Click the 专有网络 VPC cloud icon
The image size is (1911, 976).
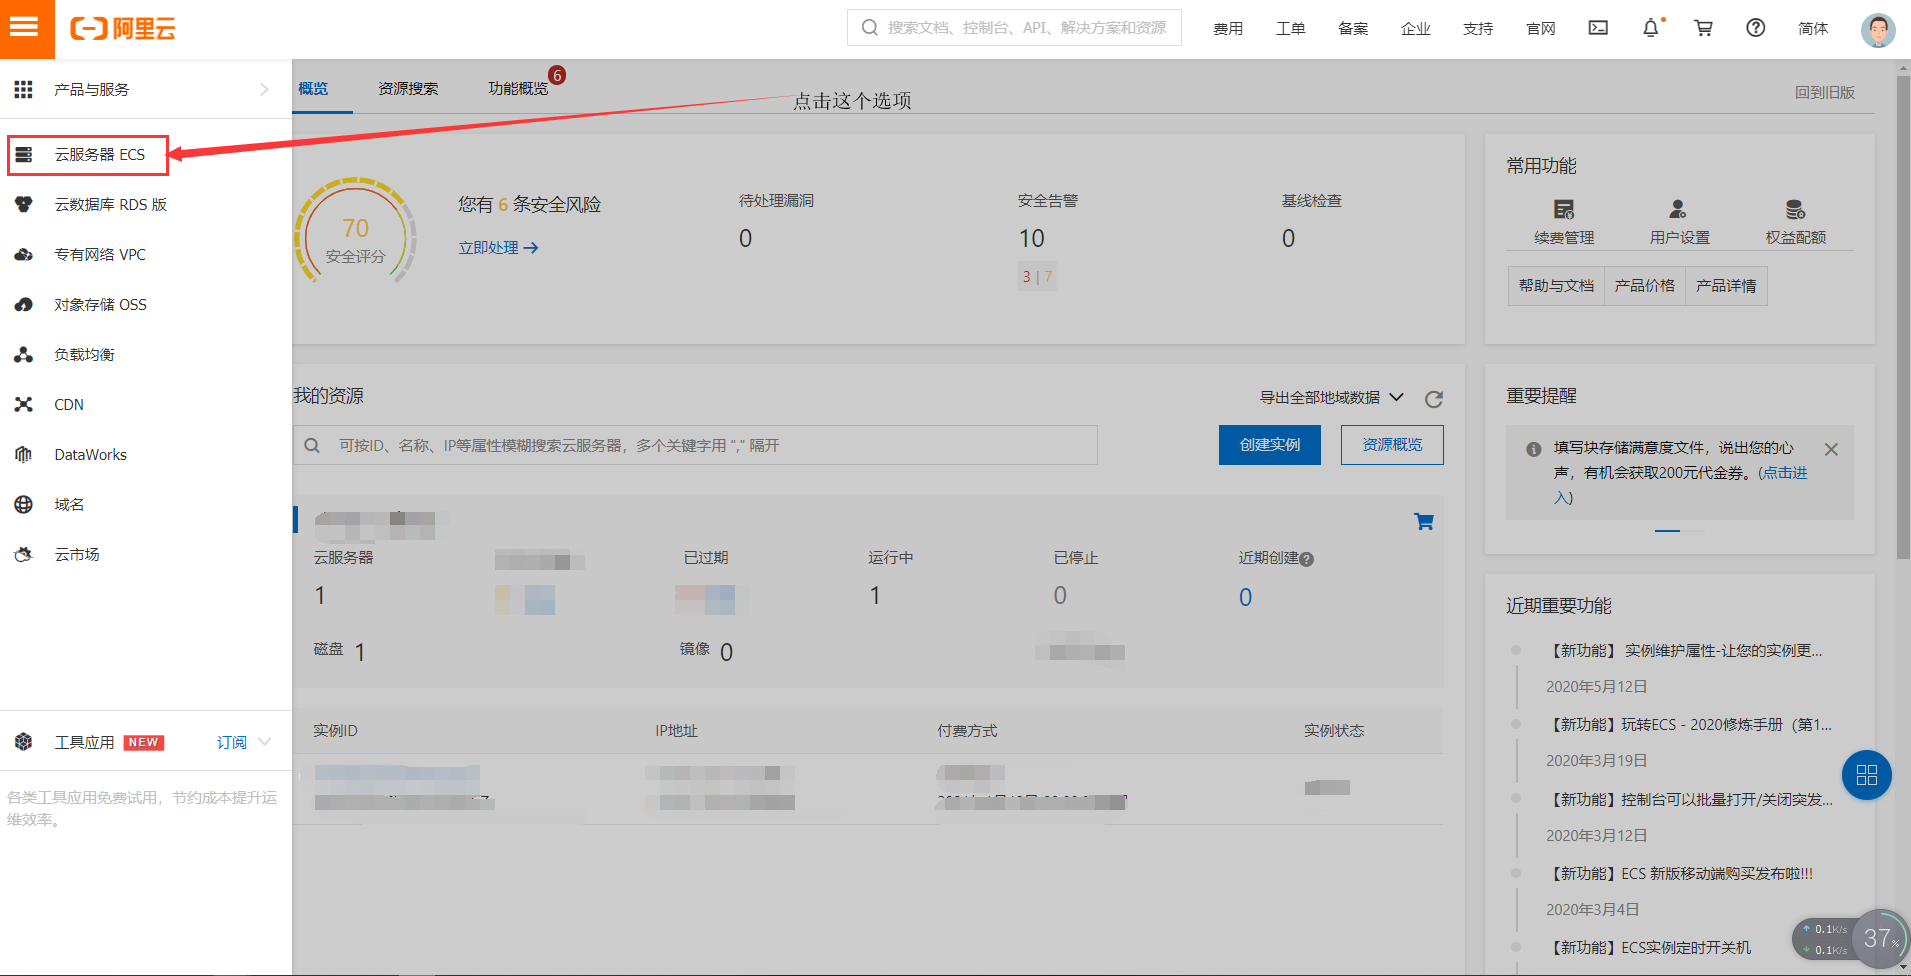tap(24, 254)
